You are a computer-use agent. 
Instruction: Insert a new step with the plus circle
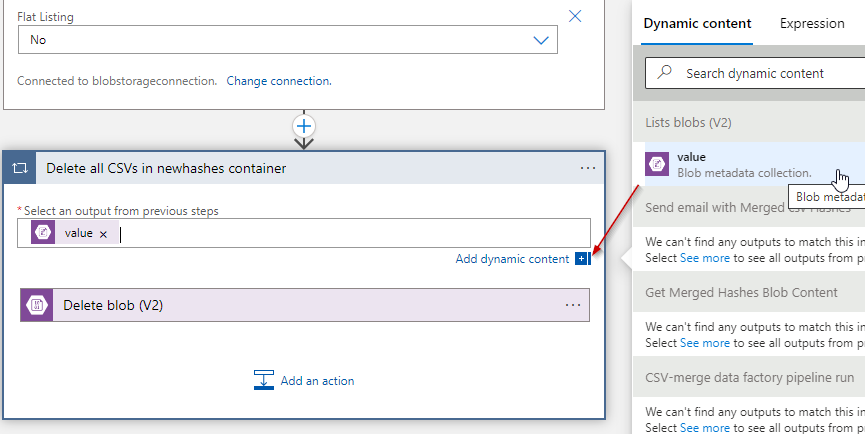coord(304,126)
